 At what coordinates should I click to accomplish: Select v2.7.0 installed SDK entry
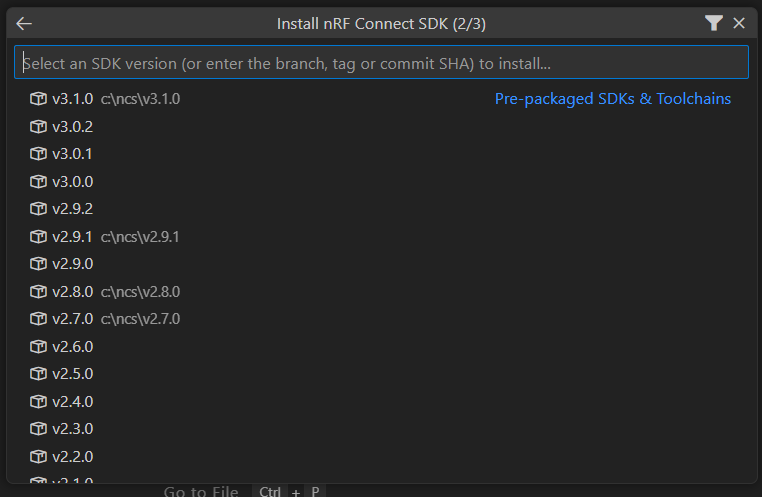(x=72, y=319)
